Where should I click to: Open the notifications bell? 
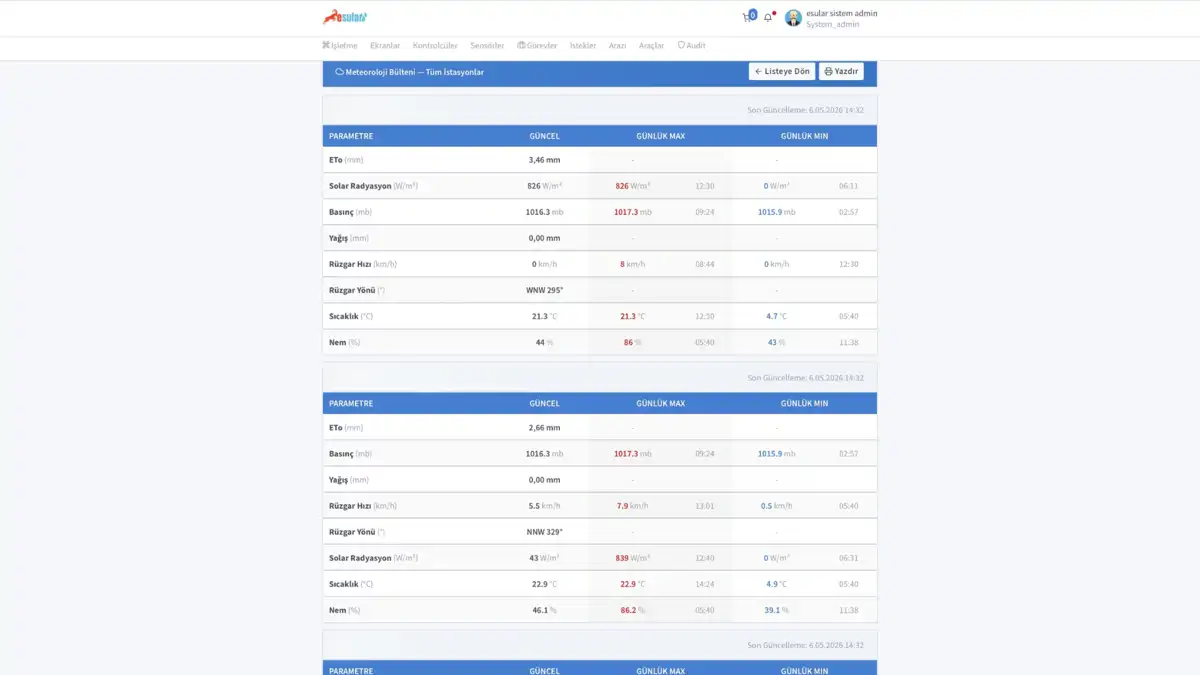[768, 17]
